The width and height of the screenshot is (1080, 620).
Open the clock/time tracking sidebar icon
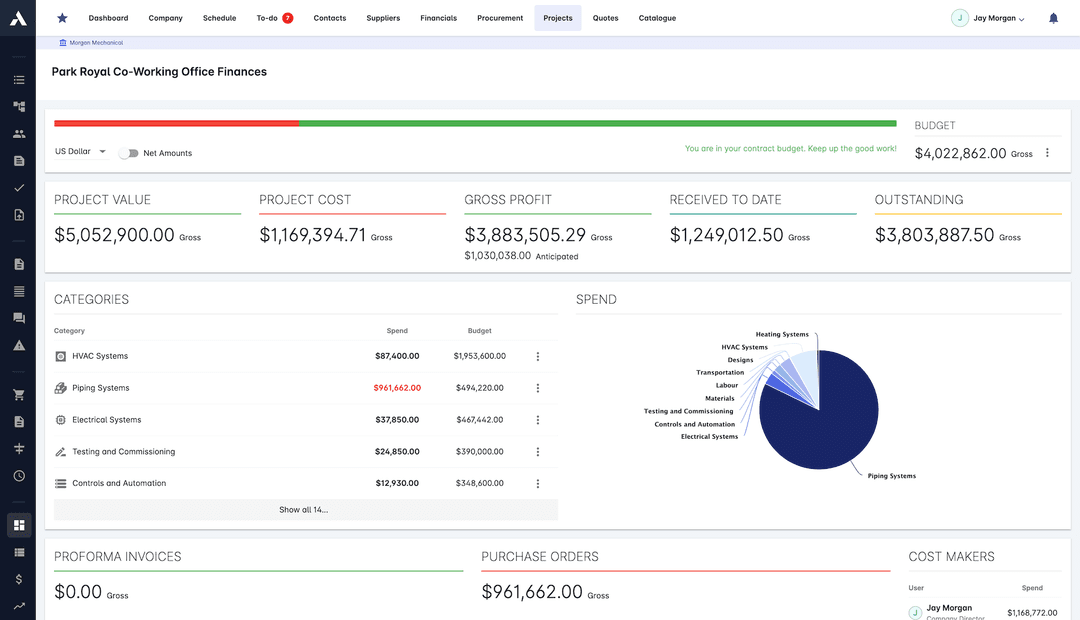(x=18, y=476)
